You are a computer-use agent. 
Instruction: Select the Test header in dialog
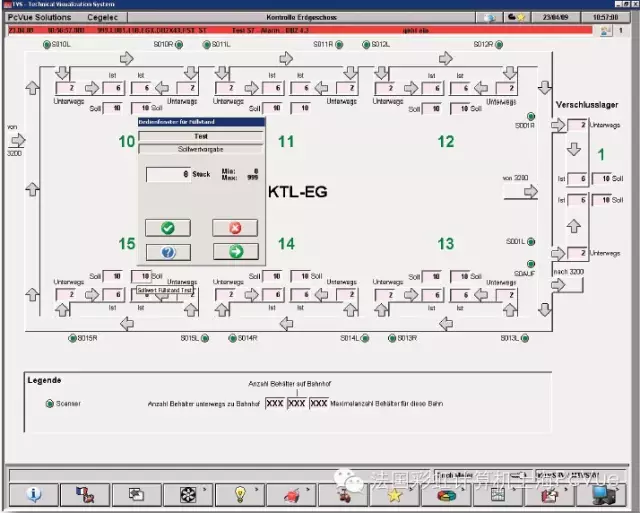(201, 136)
